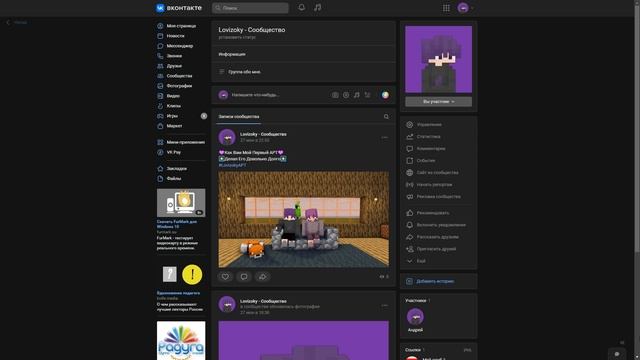Share the first art post
Image resolution: width=640 pixels, height=360 pixels.
click(262, 277)
